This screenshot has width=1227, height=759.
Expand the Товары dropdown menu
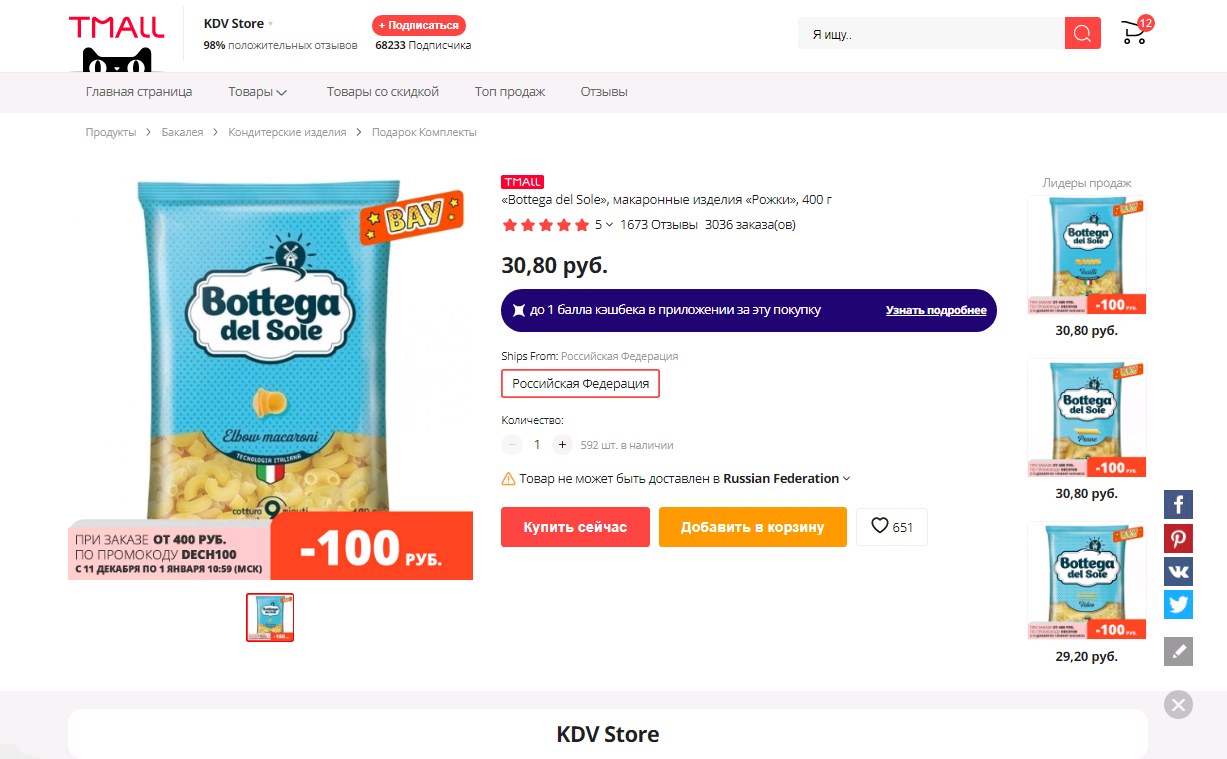pos(257,92)
